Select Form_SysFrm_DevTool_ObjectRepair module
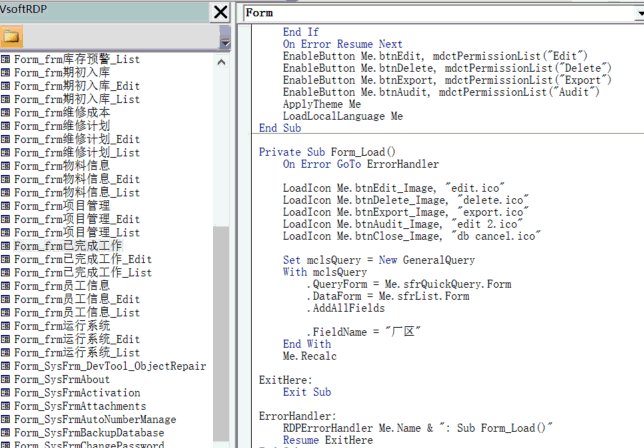The image size is (644, 448). point(110,366)
